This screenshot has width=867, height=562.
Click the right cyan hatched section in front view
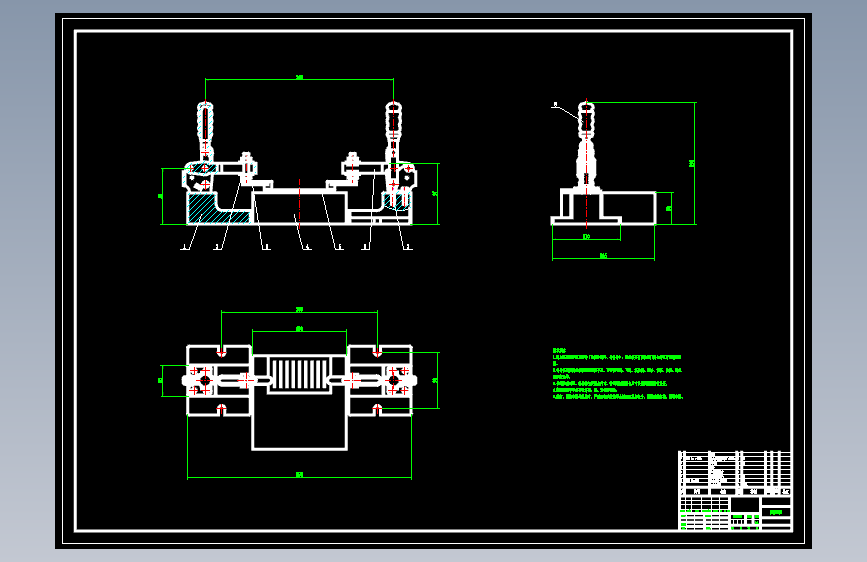coord(398,201)
